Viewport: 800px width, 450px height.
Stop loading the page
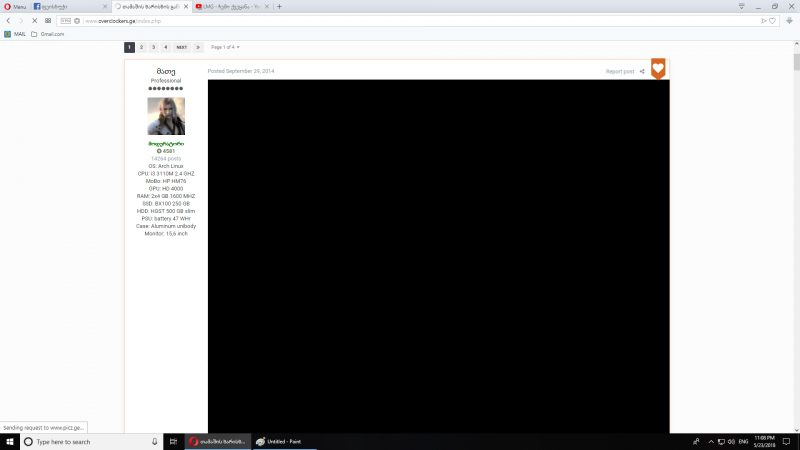(x=34, y=20)
